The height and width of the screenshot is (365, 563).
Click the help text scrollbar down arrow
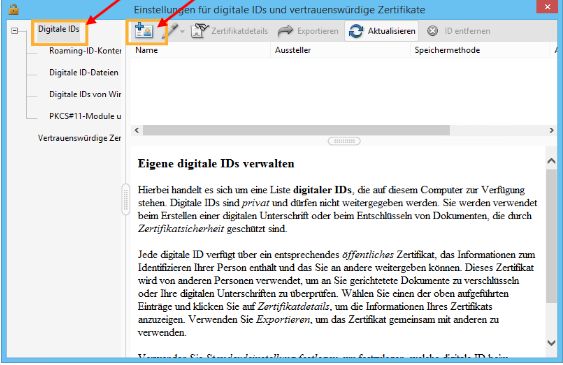tap(552, 343)
